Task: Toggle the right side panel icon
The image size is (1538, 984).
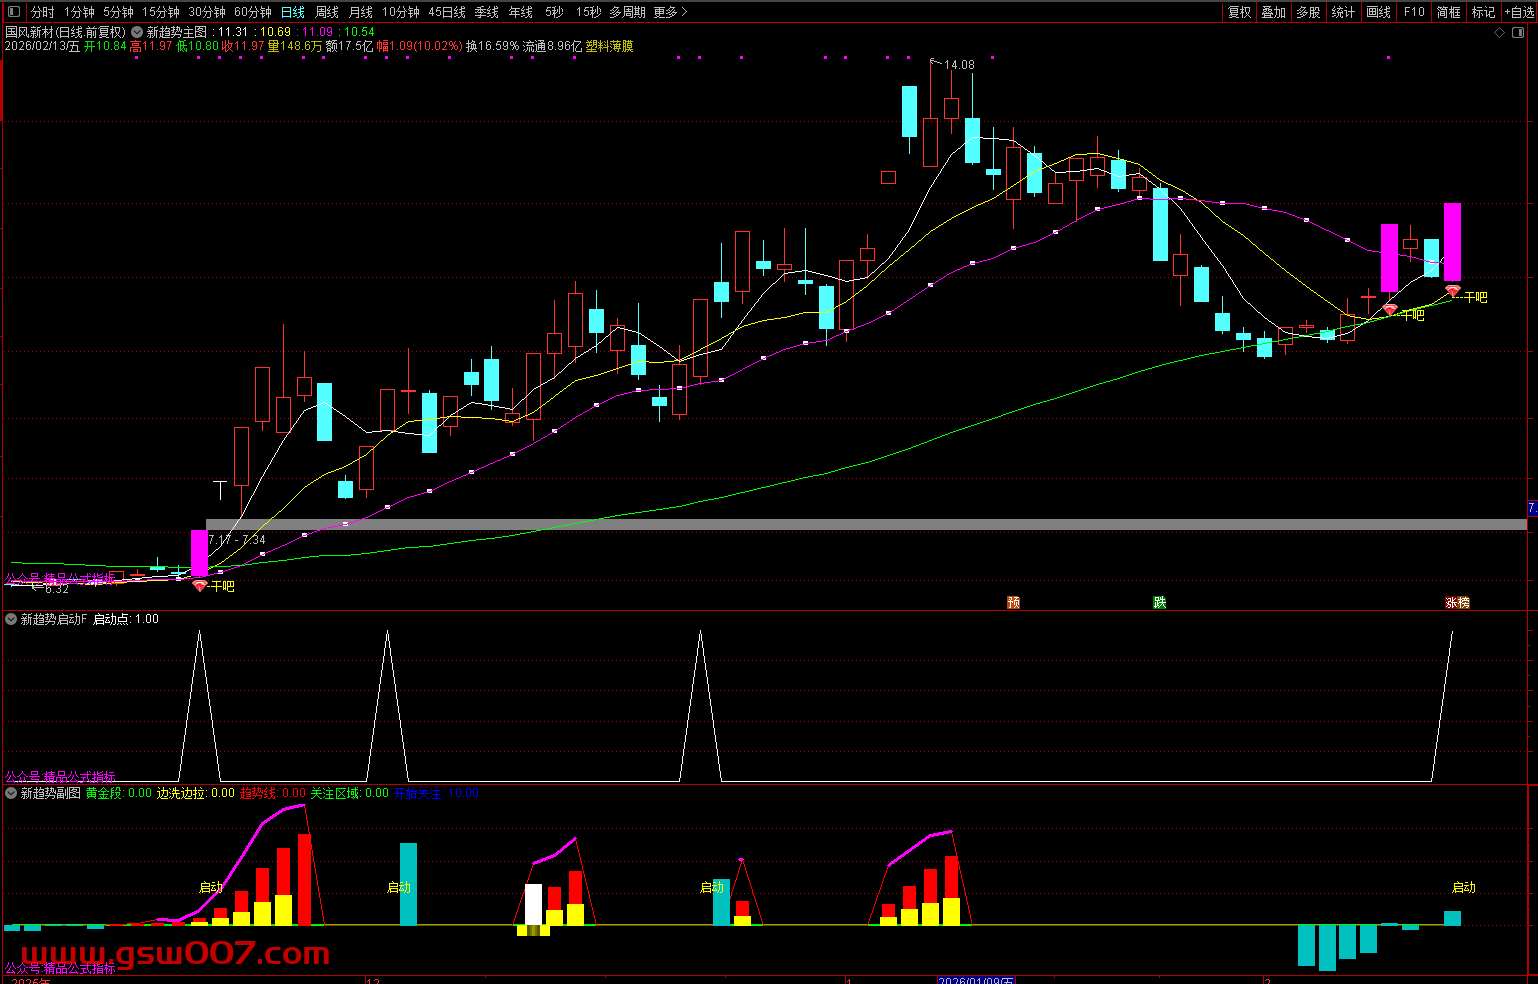Action: [1519, 33]
